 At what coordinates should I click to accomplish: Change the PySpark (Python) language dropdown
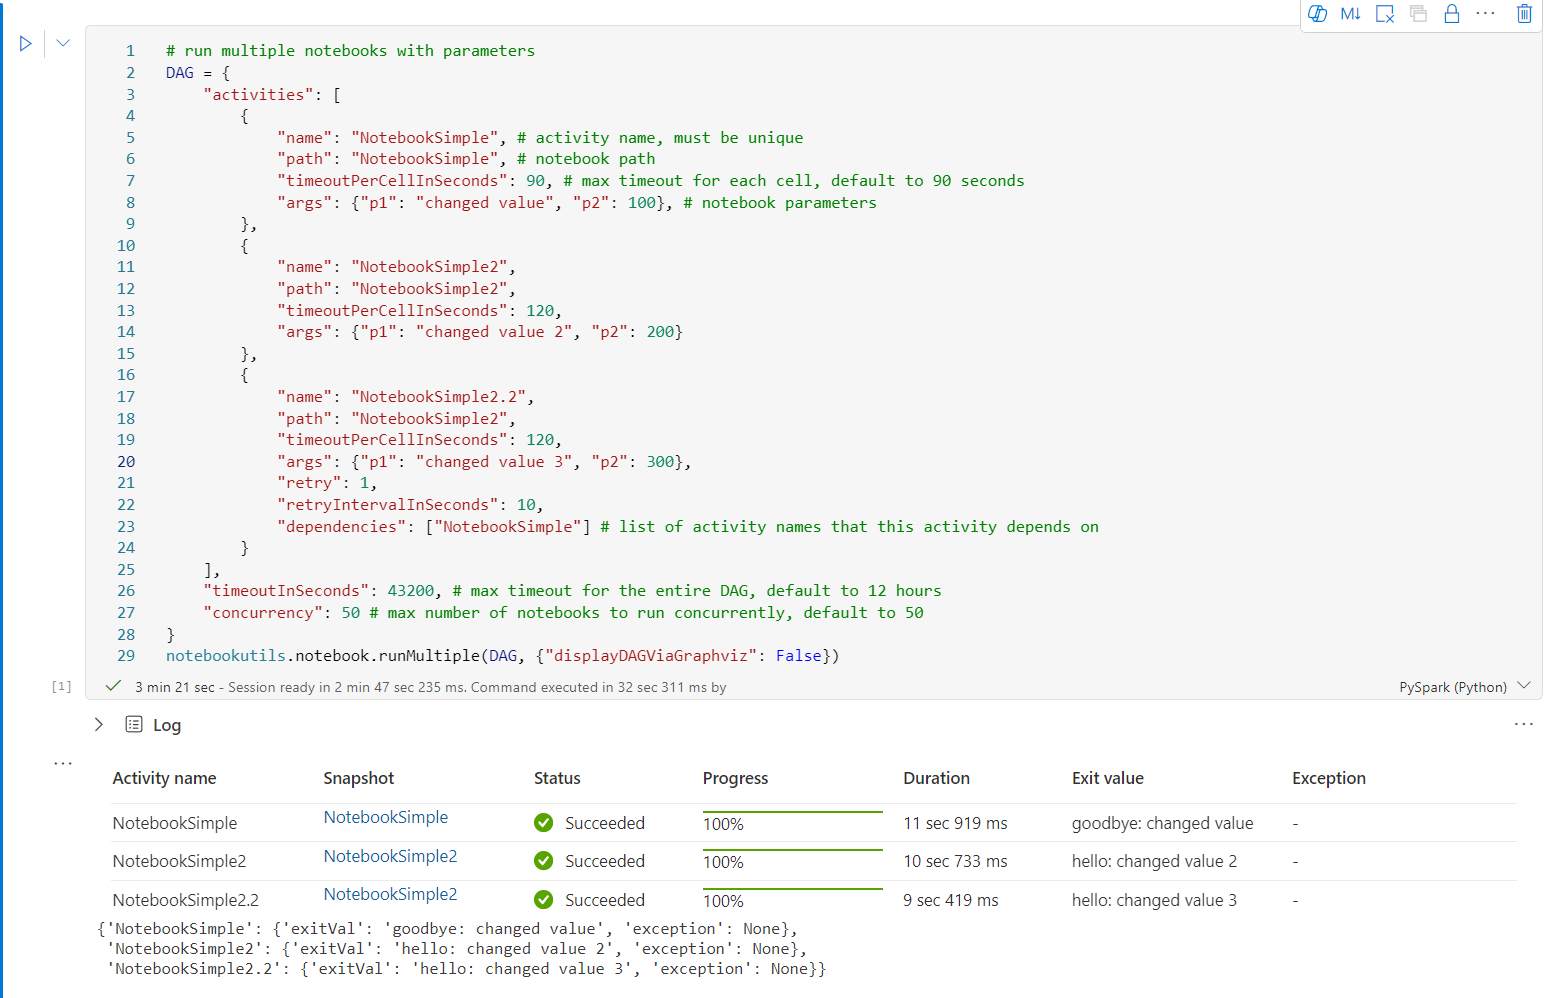coord(1464,687)
